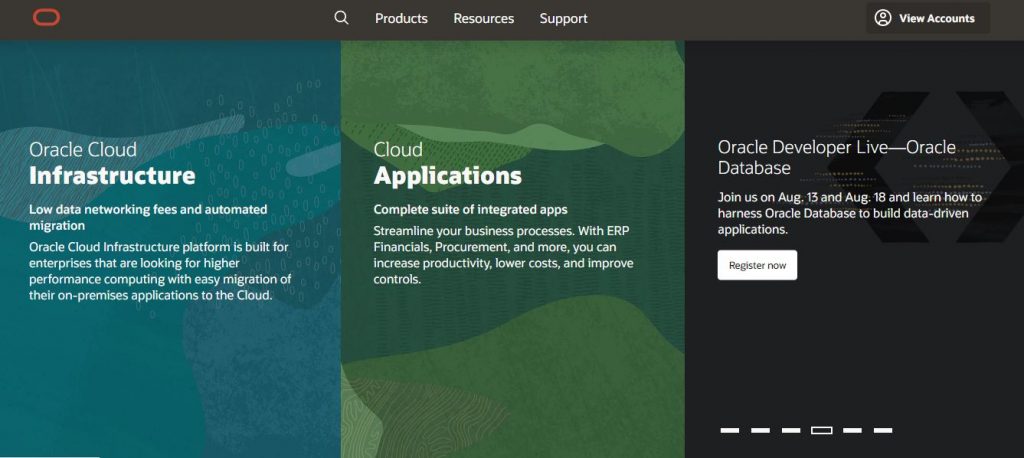Click the "Join us on Aug. 13" description
This screenshot has width=1024, height=458.
pyautogui.click(x=850, y=213)
